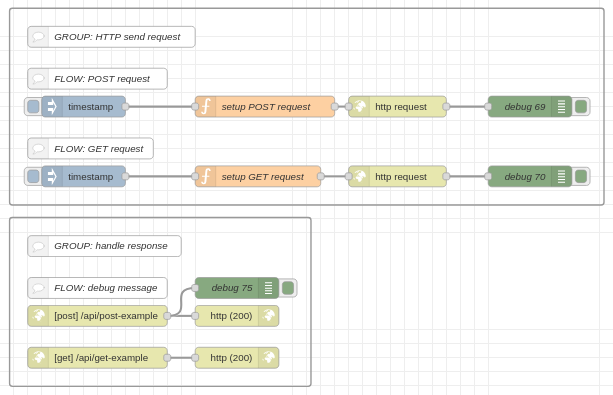Toggle debug 75 output on or off
Image resolution: width=613 pixels, height=395 pixels.
(288, 288)
